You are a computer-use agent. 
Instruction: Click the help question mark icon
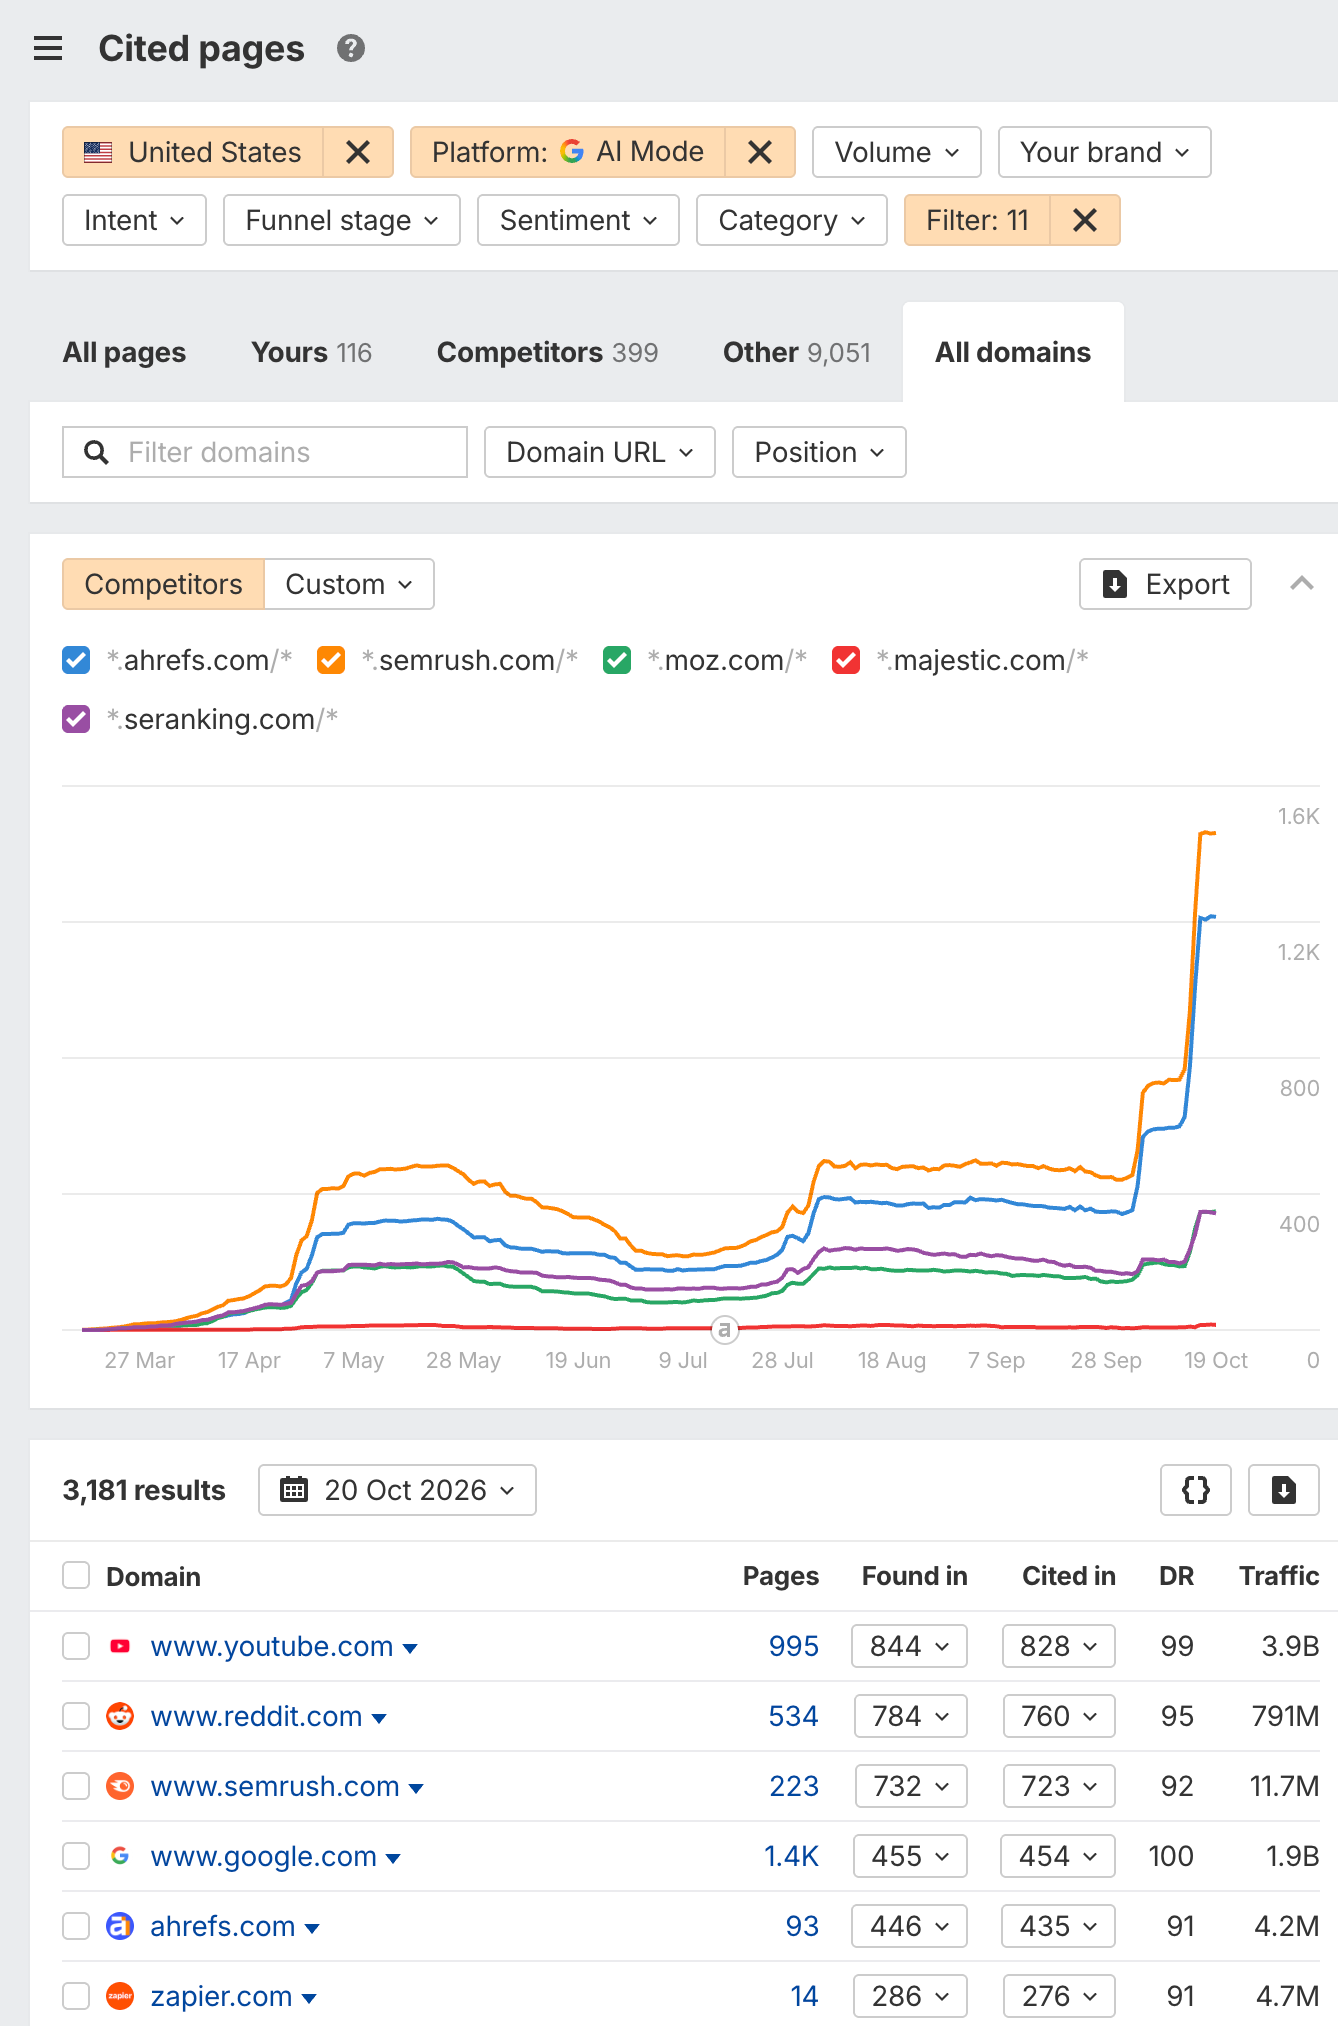coord(351,48)
